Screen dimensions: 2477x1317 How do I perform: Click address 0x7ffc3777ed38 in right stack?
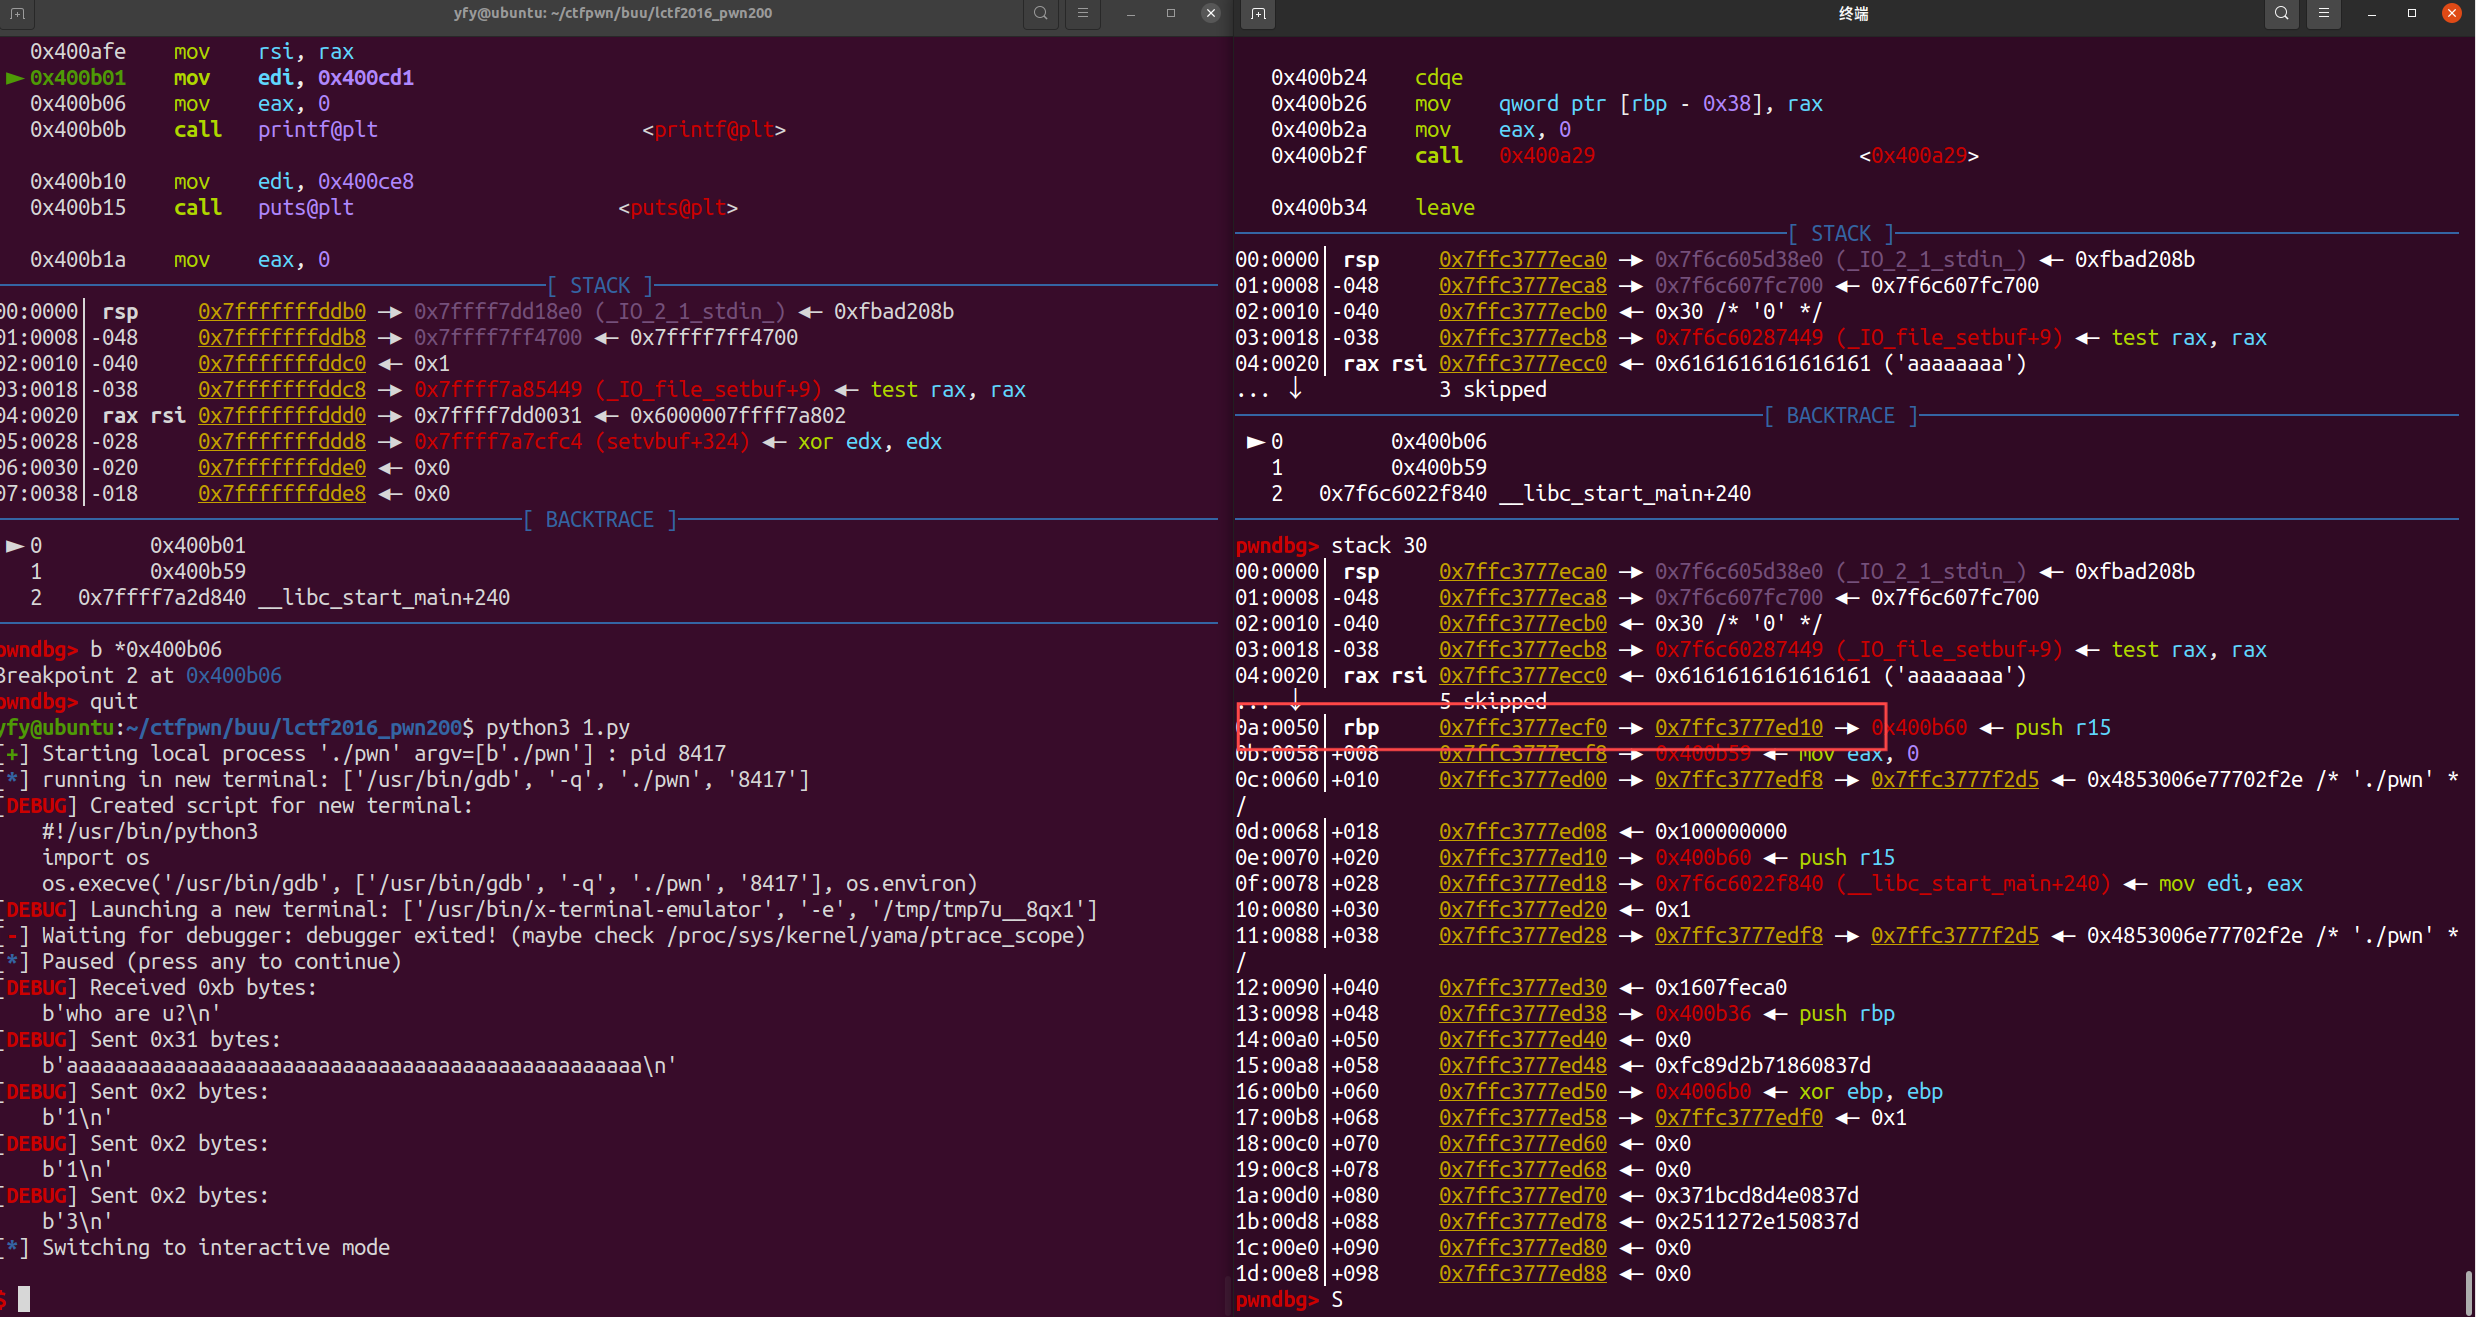coord(1523,1014)
